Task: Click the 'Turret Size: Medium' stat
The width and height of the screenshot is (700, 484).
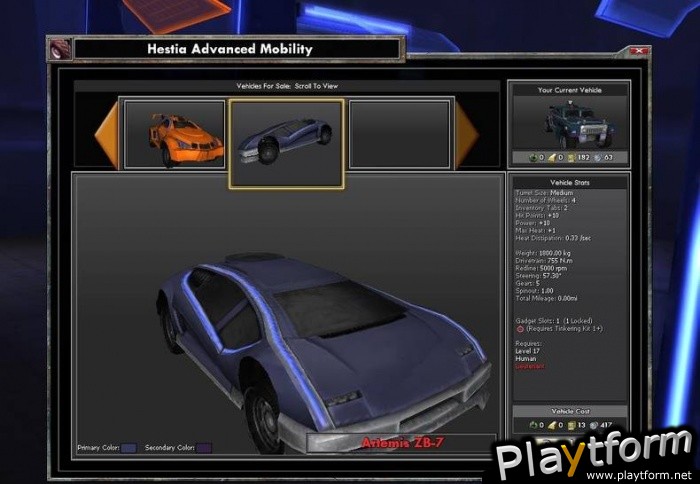Action: pos(544,193)
